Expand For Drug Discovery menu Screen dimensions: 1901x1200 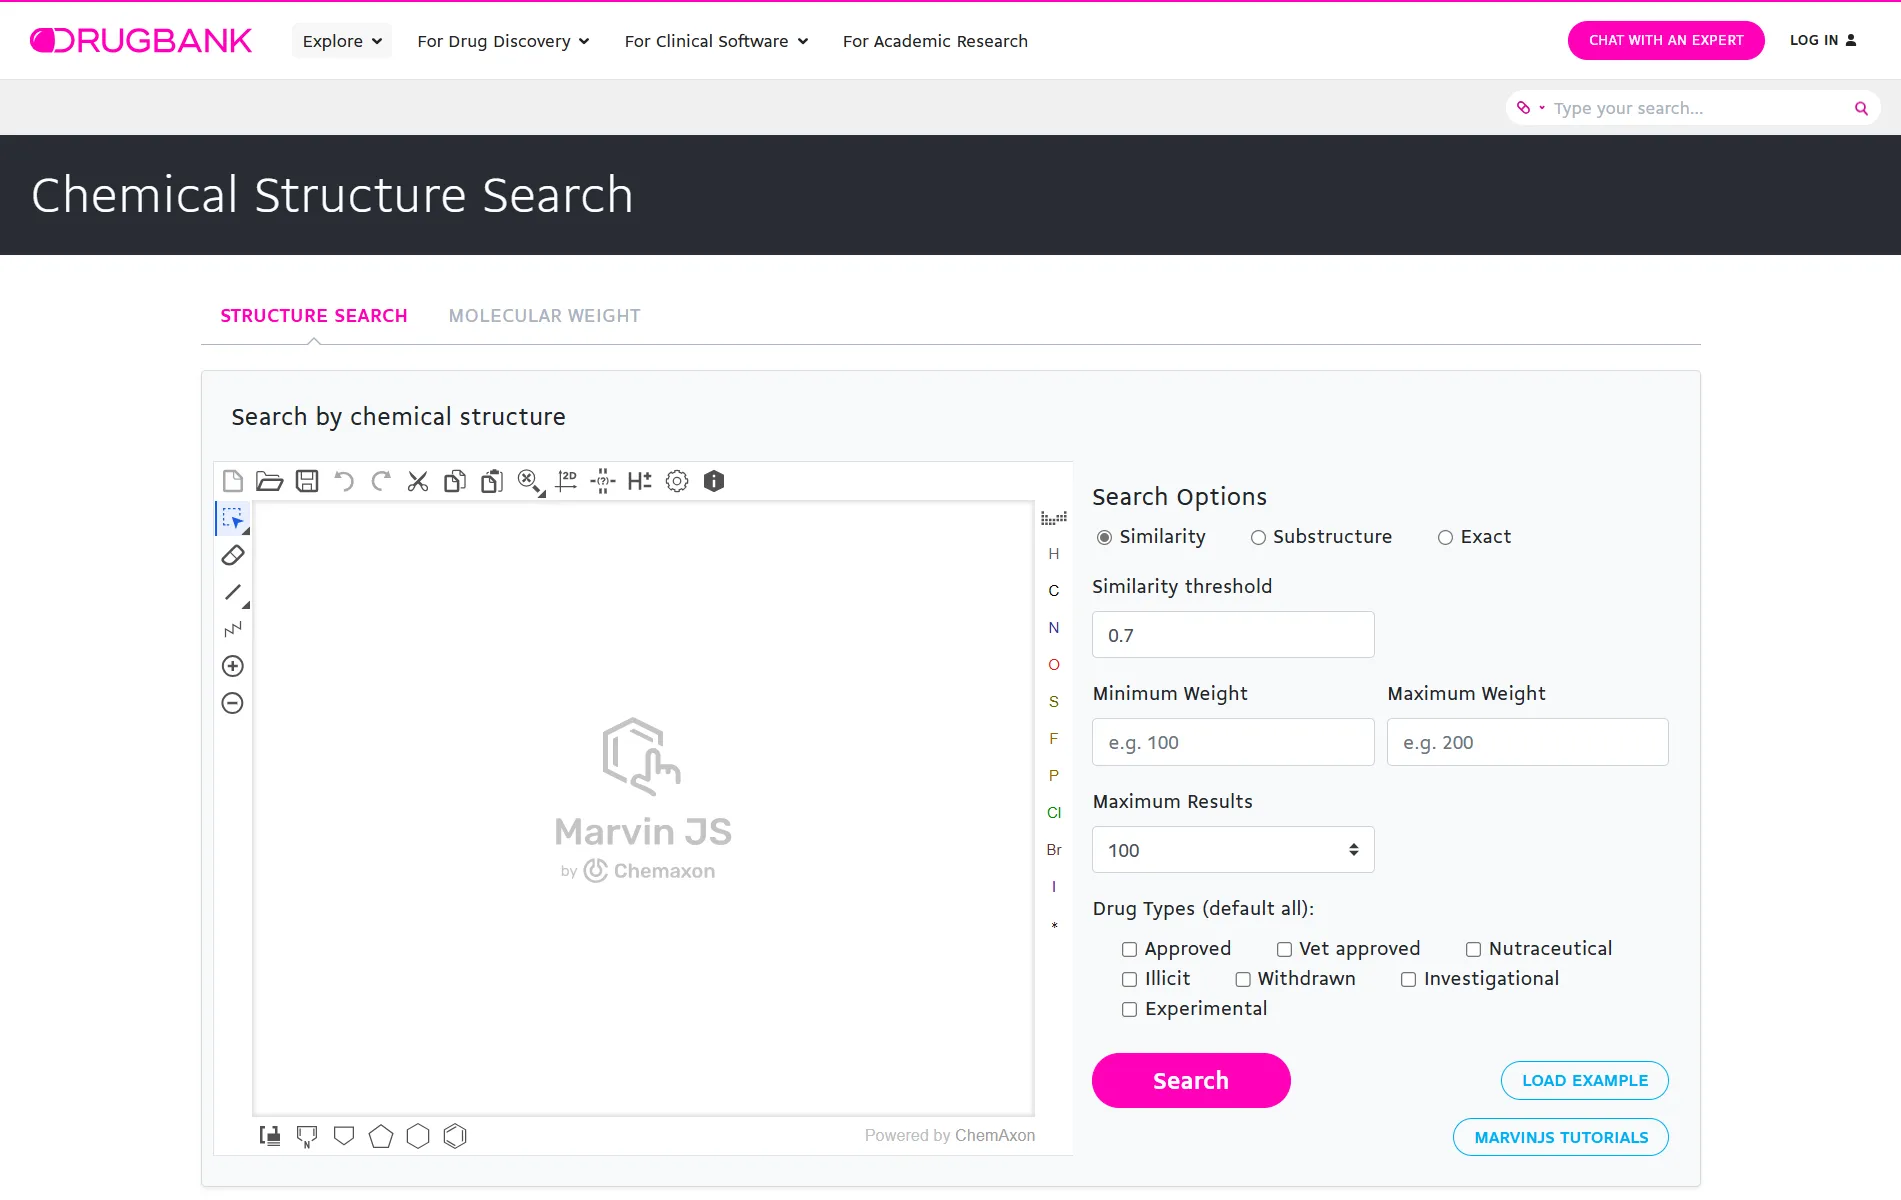(x=503, y=41)
